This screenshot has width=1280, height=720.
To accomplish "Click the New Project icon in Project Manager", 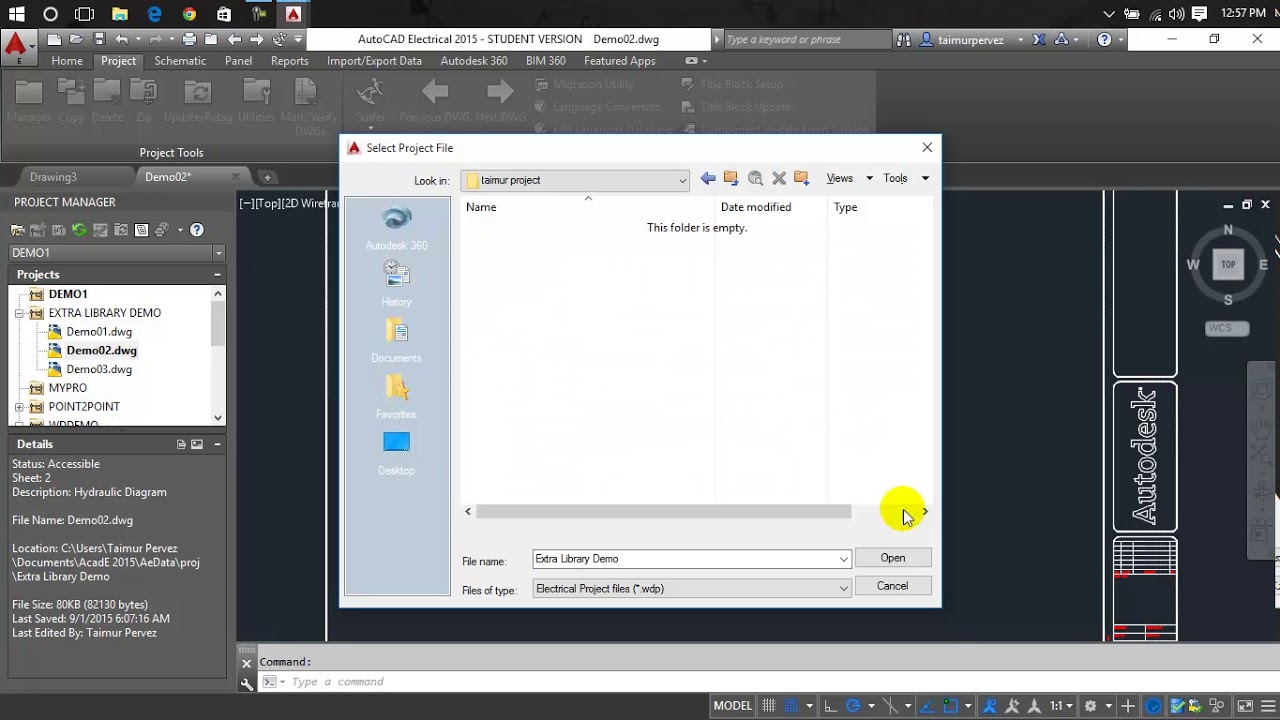I will click(x=37, y=230).
